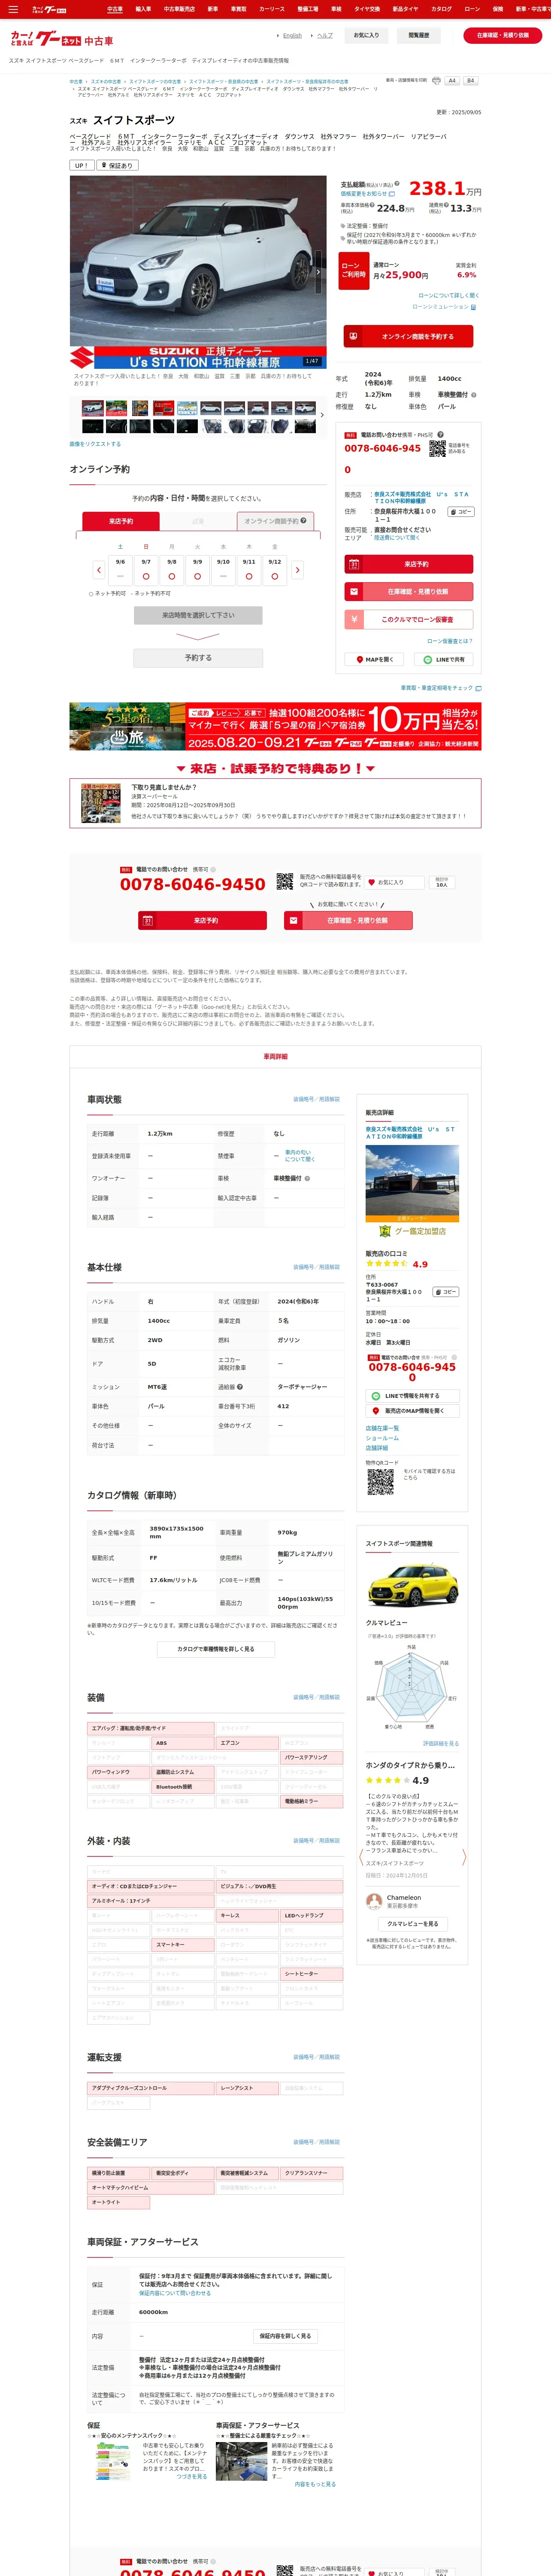
Task: Select 9/8 as visit date
Action: point(172,570)
